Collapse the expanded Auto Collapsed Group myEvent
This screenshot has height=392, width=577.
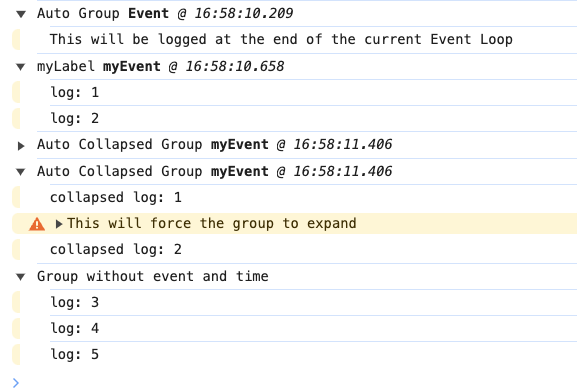point(21,172)
